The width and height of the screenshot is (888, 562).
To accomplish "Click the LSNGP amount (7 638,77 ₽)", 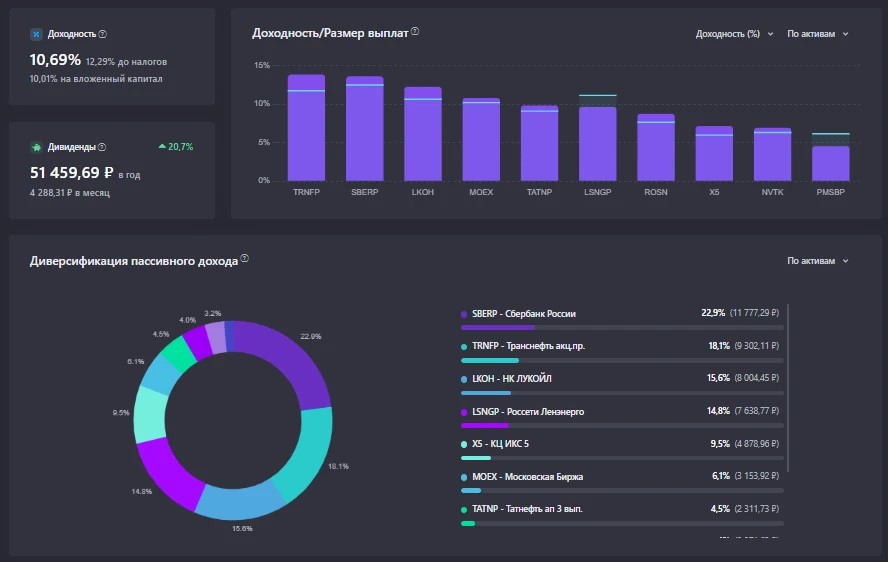I will point(757,411).
